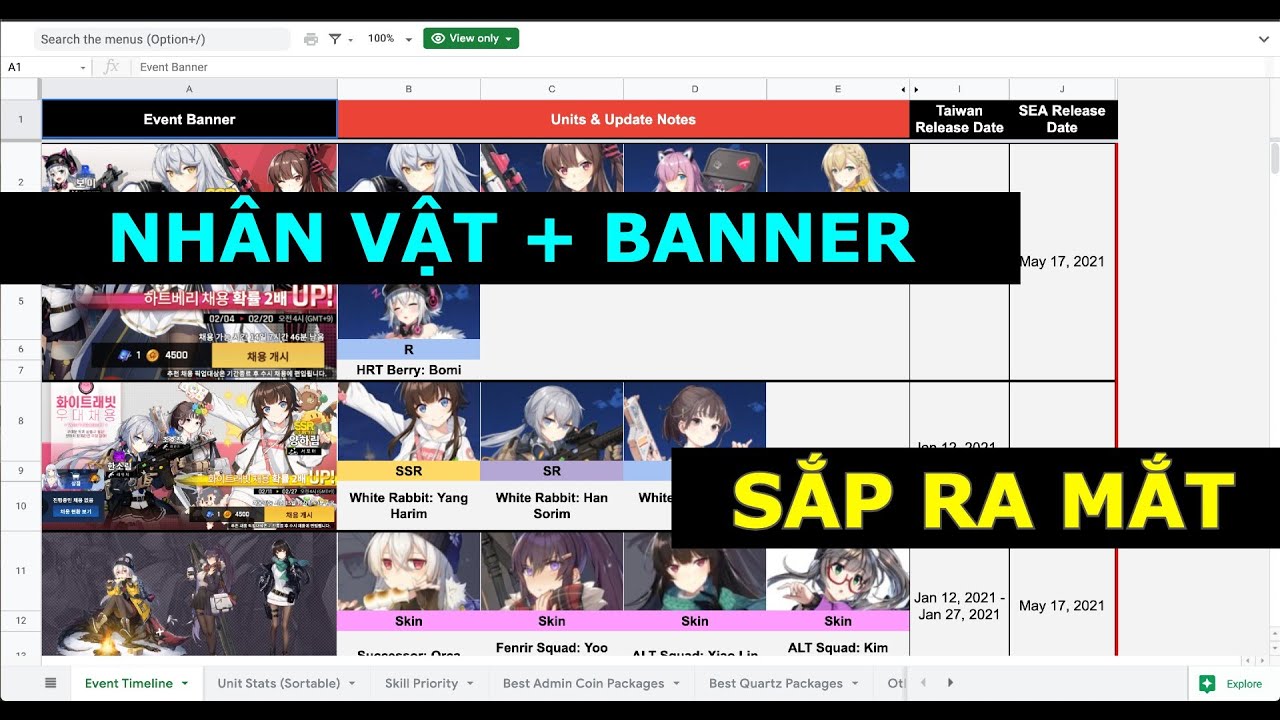Open the all sheets list icon

click(51, 683)
